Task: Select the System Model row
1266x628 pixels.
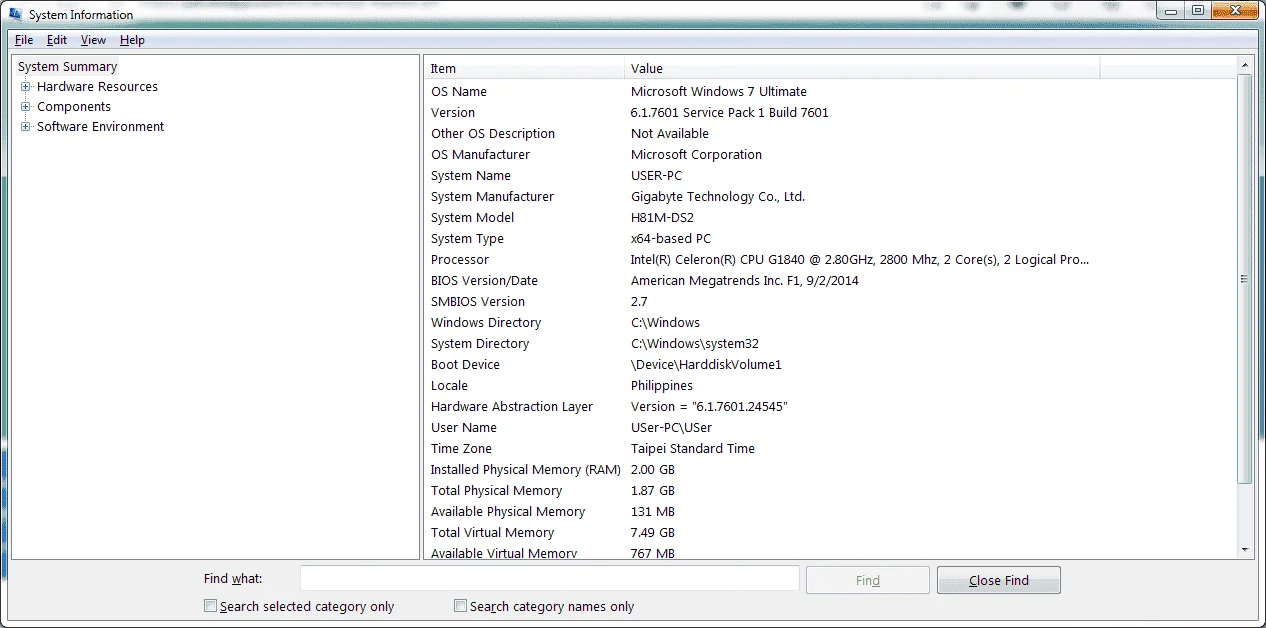Action: click(830, 218)
